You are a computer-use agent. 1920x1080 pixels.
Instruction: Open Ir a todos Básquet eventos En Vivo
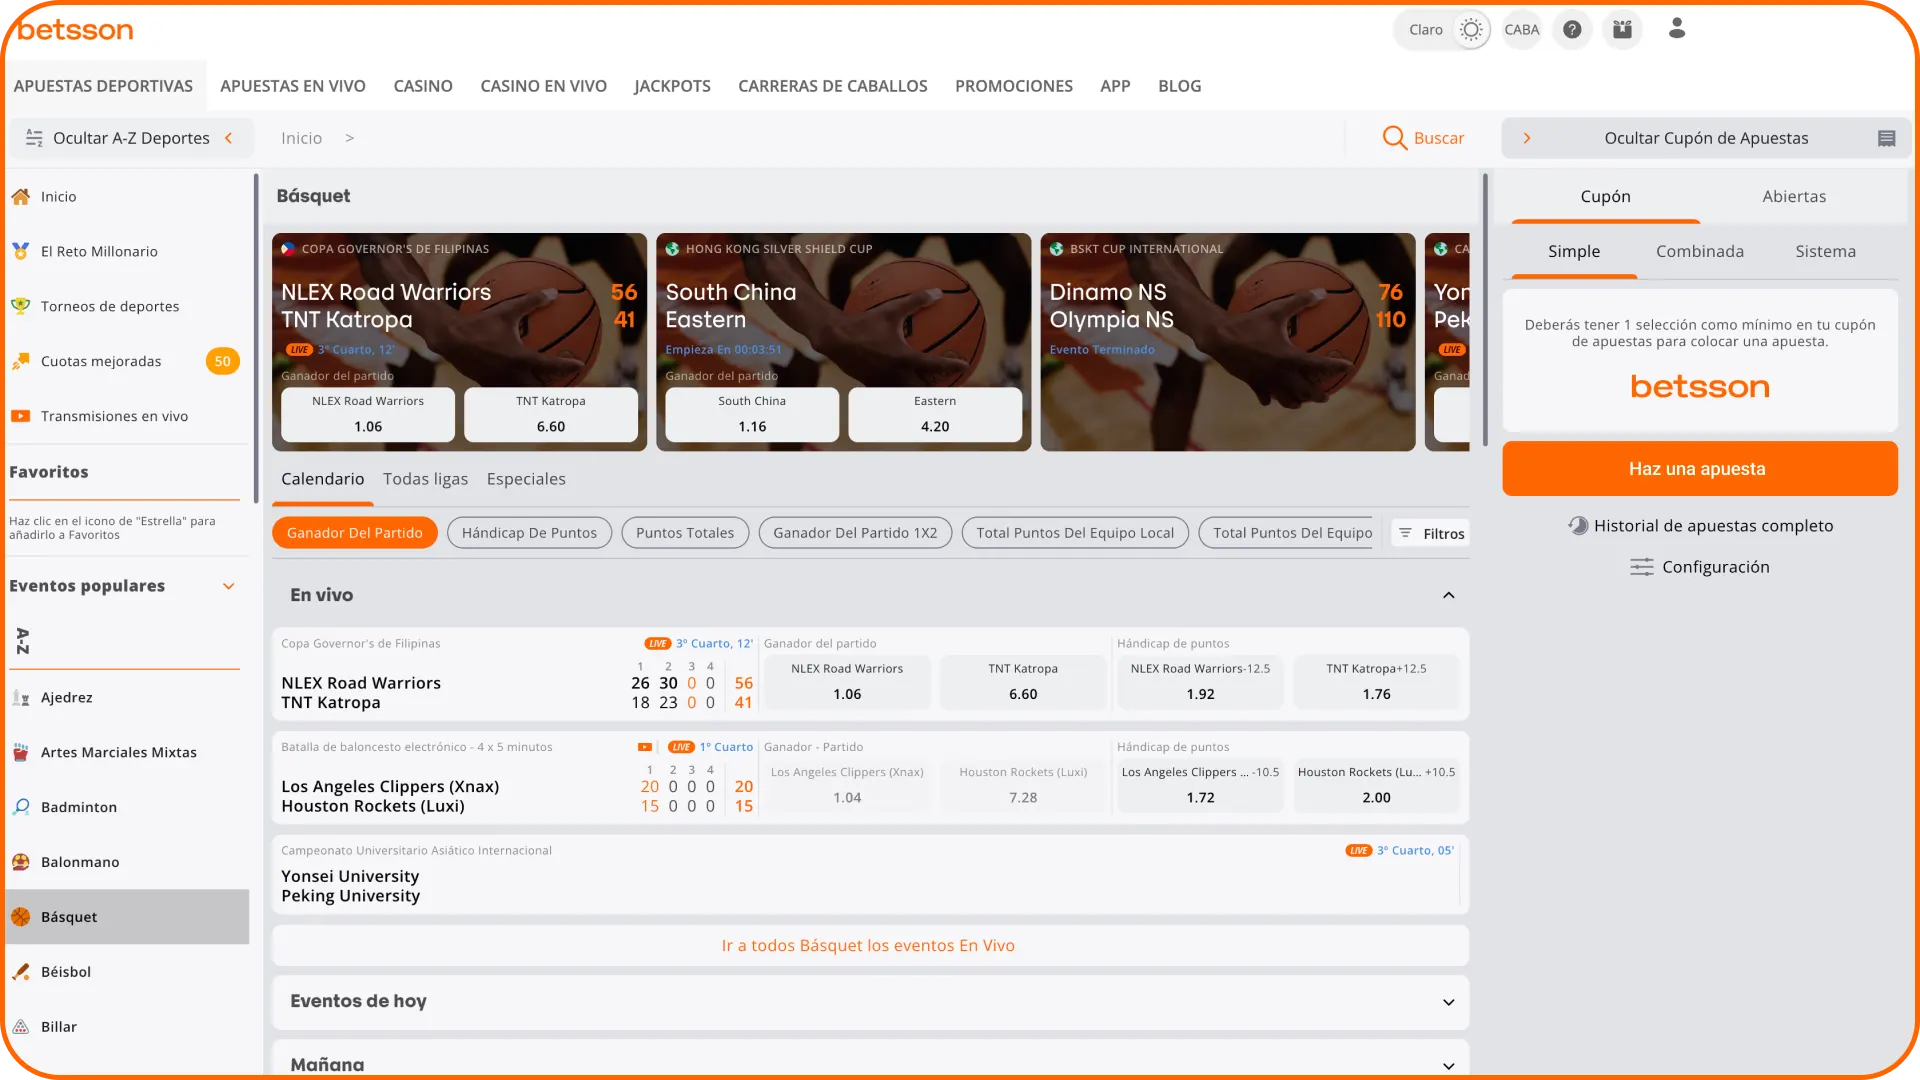click(x=868, y=946)
